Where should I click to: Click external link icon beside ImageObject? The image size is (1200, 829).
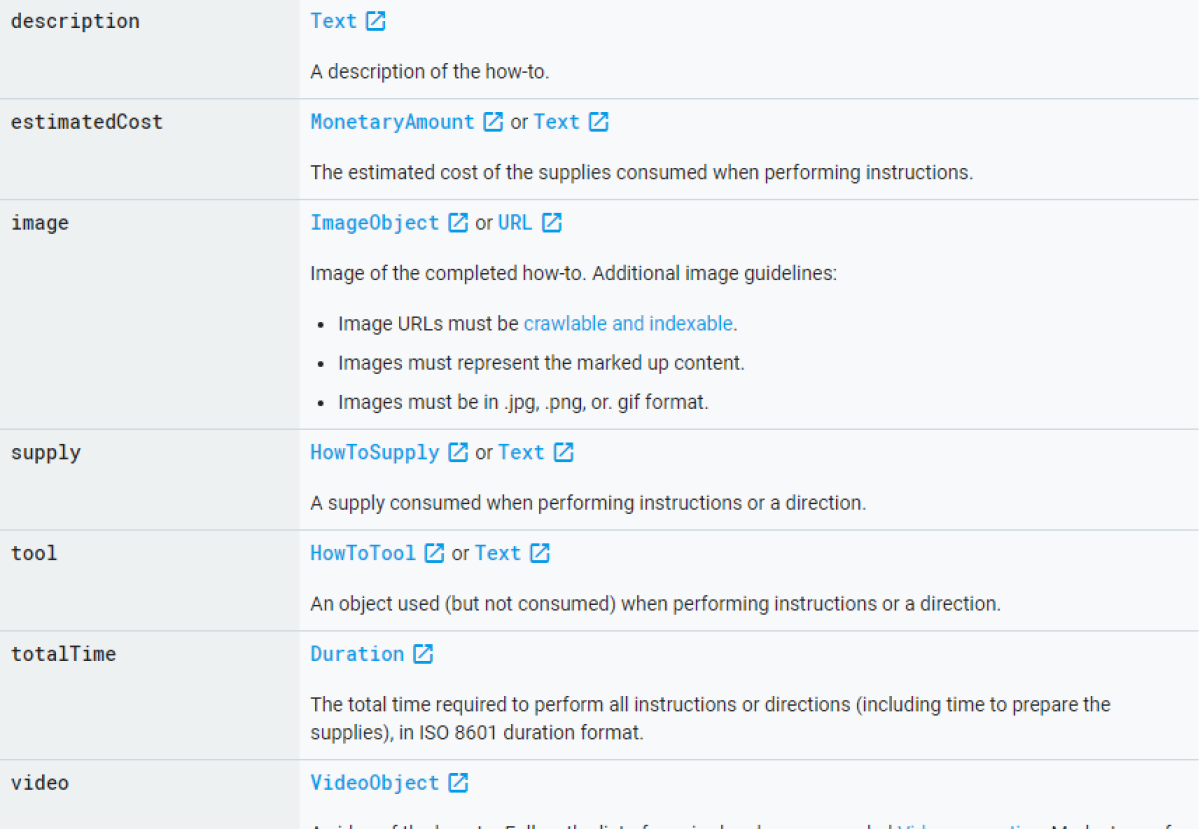[x=458, y=223]
